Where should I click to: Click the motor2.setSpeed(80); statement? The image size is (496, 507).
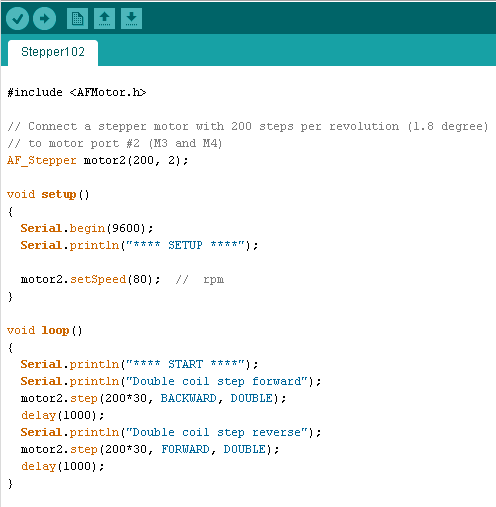(x=90, y=279)
